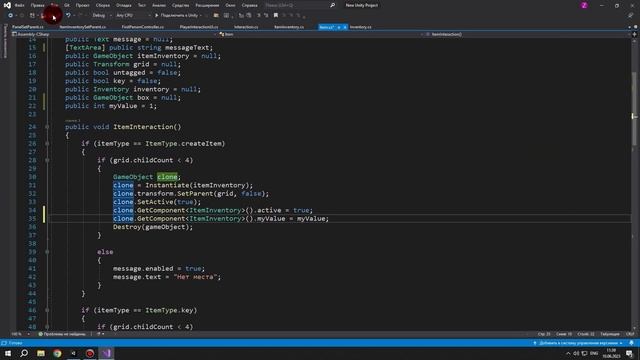The width and height of the screenshot is (640, 360).
Task: Click the feedback icon at toolbar right end
Action: pyautogui.click(x=631, y=16)
